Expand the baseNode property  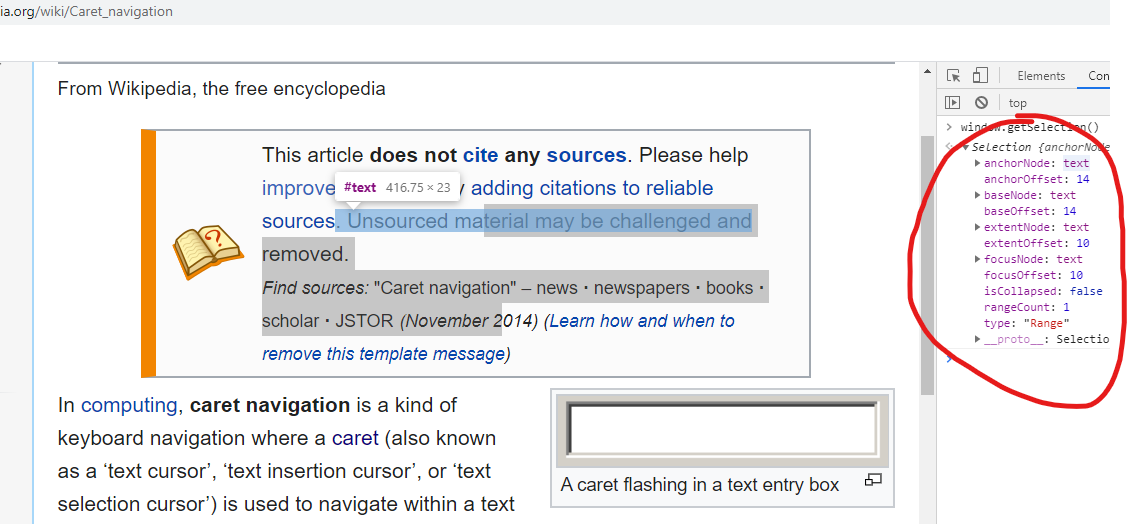tap(978, 195)
